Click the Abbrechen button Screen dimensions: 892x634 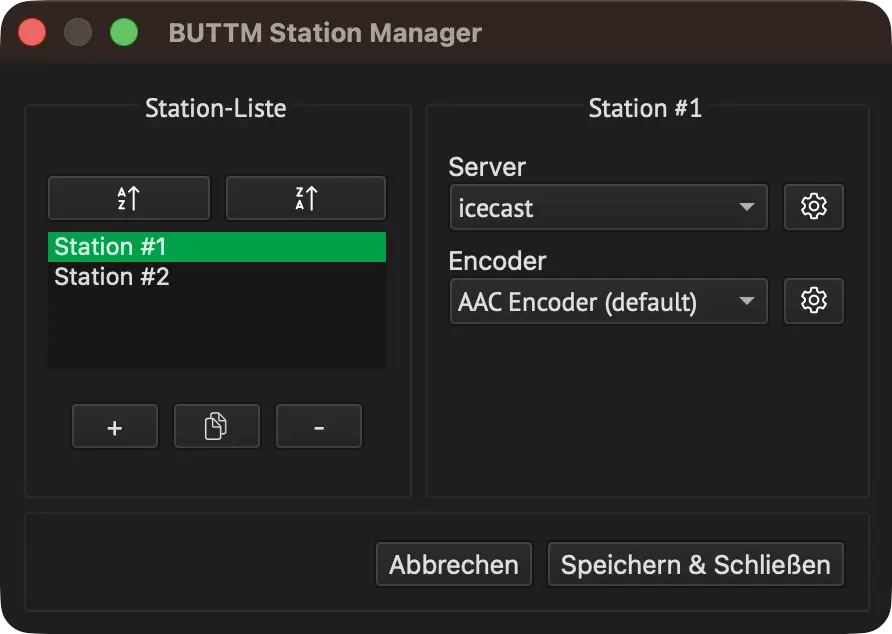coord(454,565)
